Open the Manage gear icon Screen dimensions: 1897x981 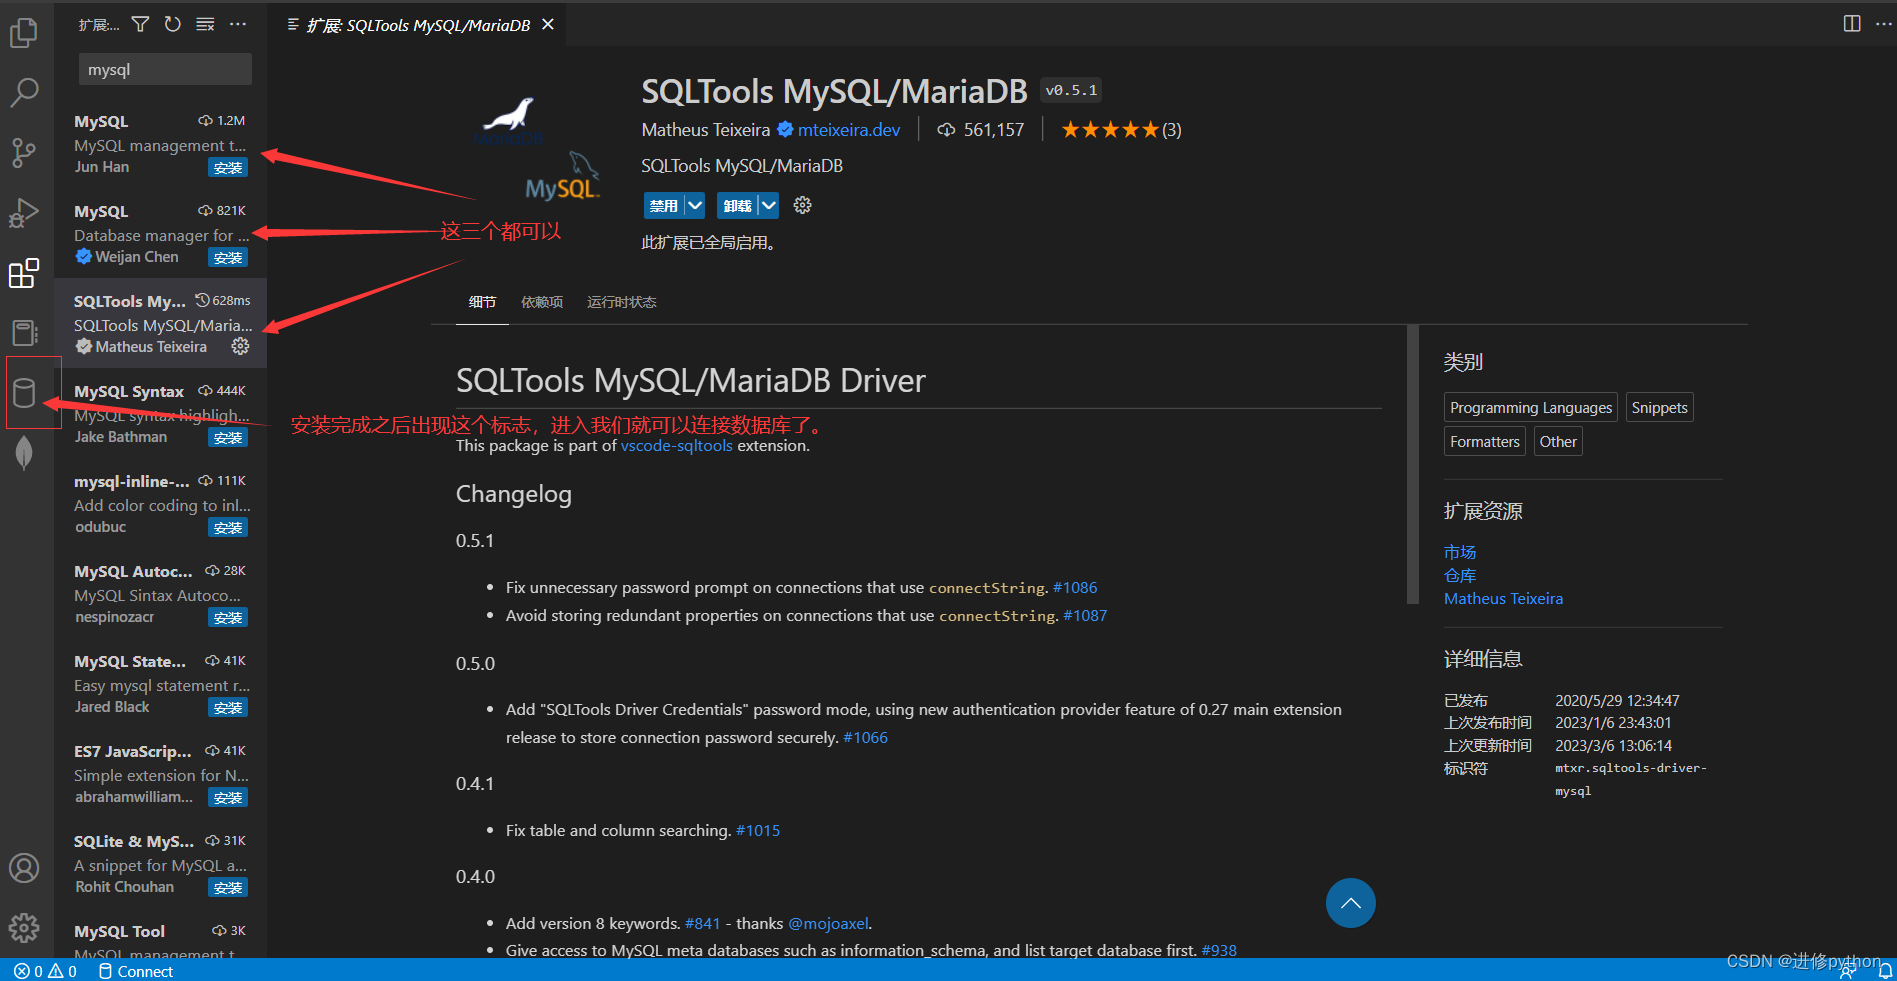coord(24,928)
